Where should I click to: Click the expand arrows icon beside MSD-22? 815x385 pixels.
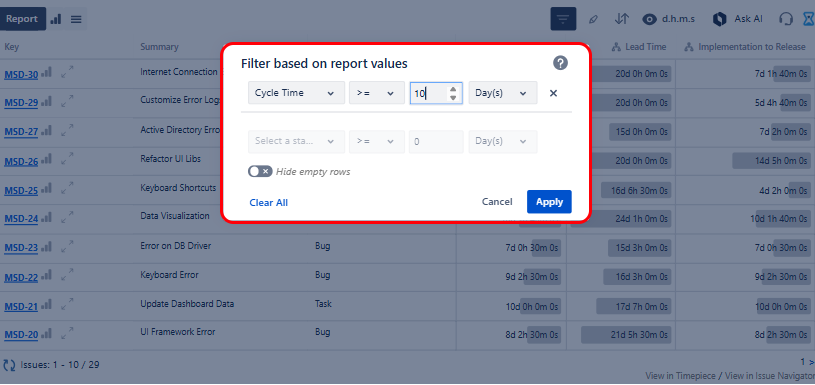coord(67,276)
